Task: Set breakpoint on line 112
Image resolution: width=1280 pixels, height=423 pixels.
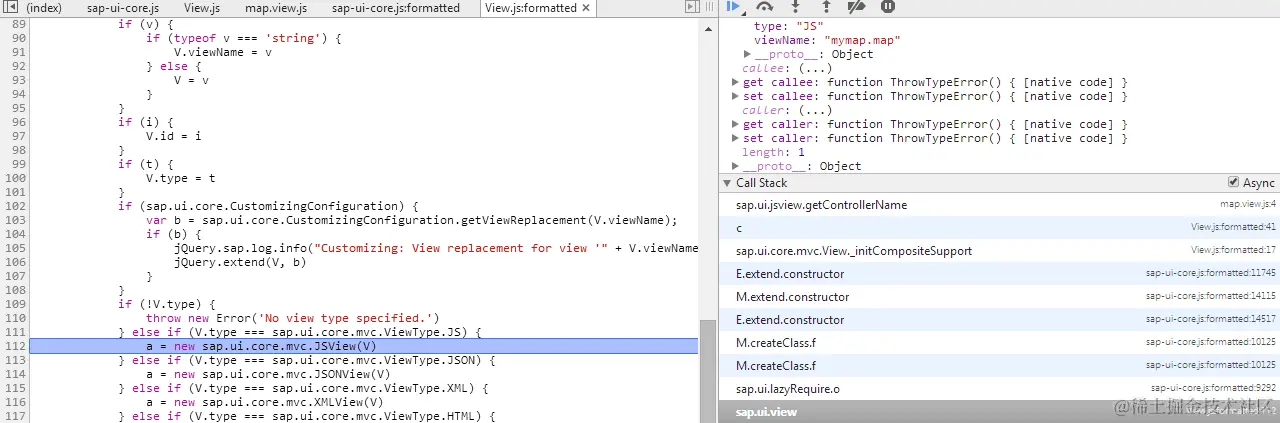Action: point(14,346)
